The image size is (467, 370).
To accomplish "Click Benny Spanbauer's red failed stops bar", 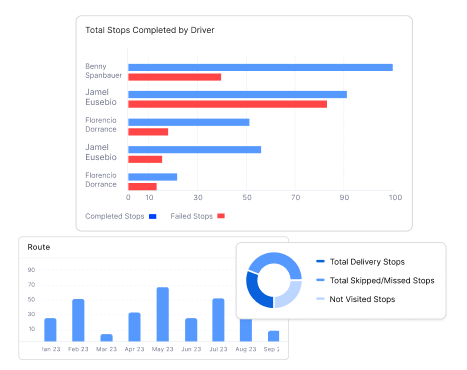I will coord(175,77).
